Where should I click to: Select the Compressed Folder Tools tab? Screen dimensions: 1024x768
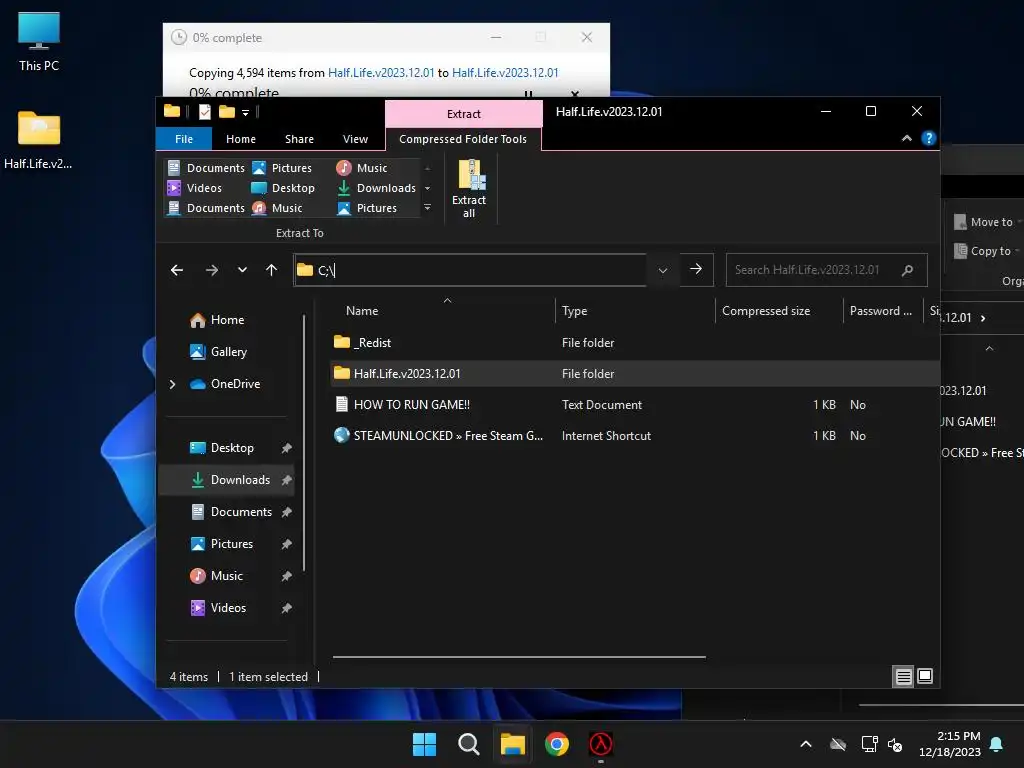[463, 139]
